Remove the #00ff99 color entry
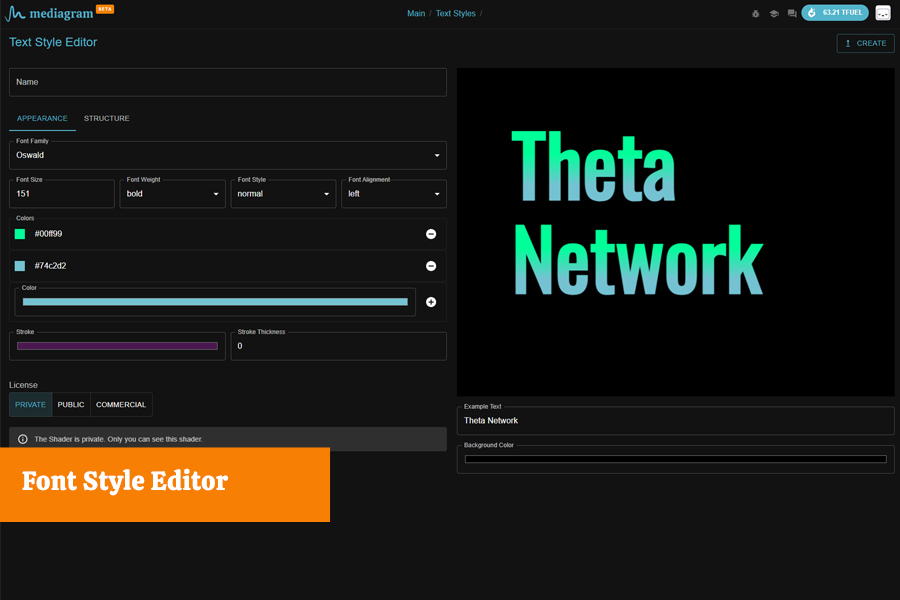The width and height of the screenshot is (900, 600). 431,234
